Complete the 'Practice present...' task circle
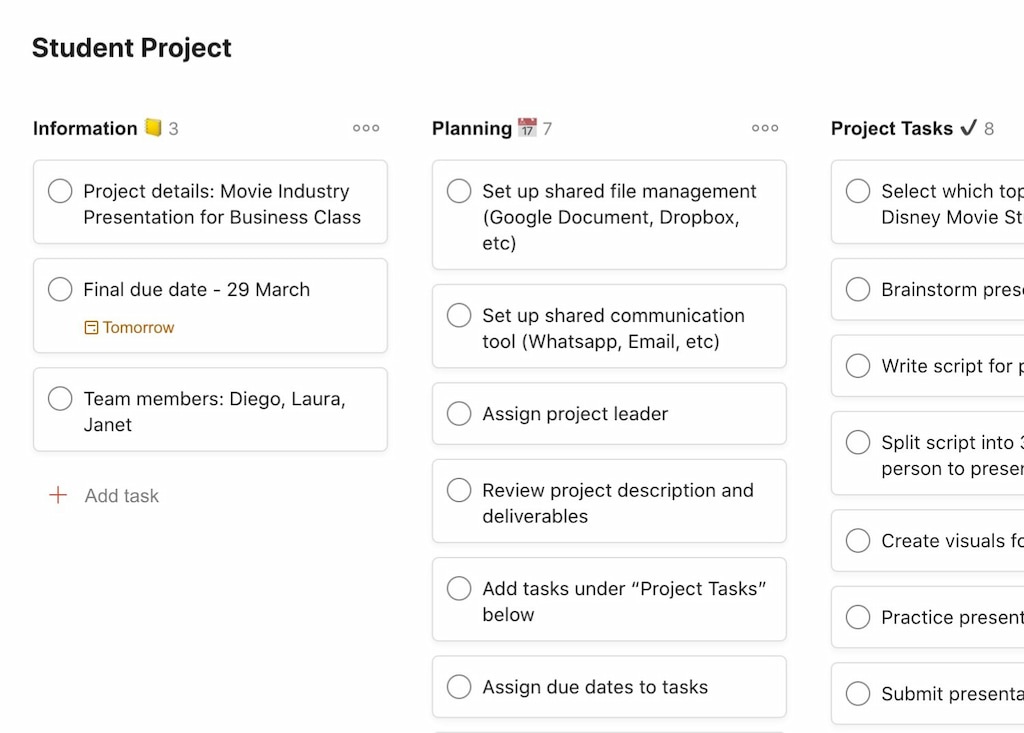The height and width of the screenshot is (733, 1024). click(x=858, y=617)
